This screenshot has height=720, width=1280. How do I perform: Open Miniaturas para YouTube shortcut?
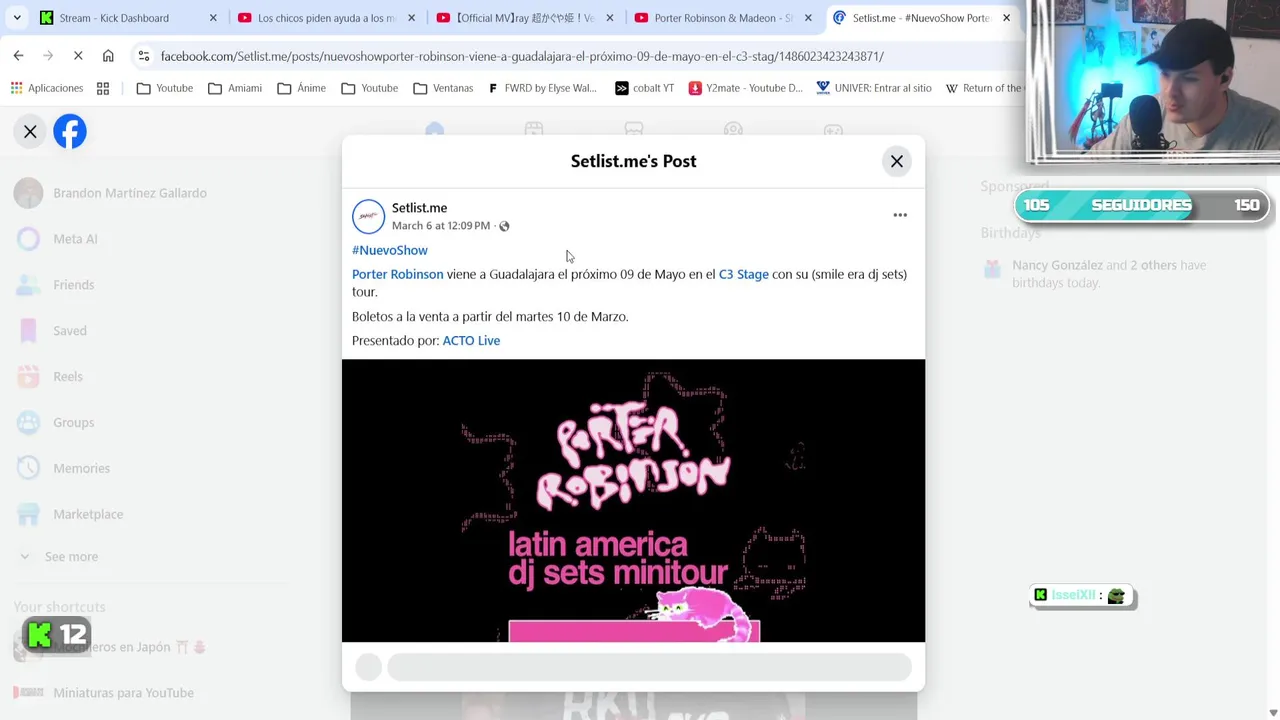(x=123, y=693)
